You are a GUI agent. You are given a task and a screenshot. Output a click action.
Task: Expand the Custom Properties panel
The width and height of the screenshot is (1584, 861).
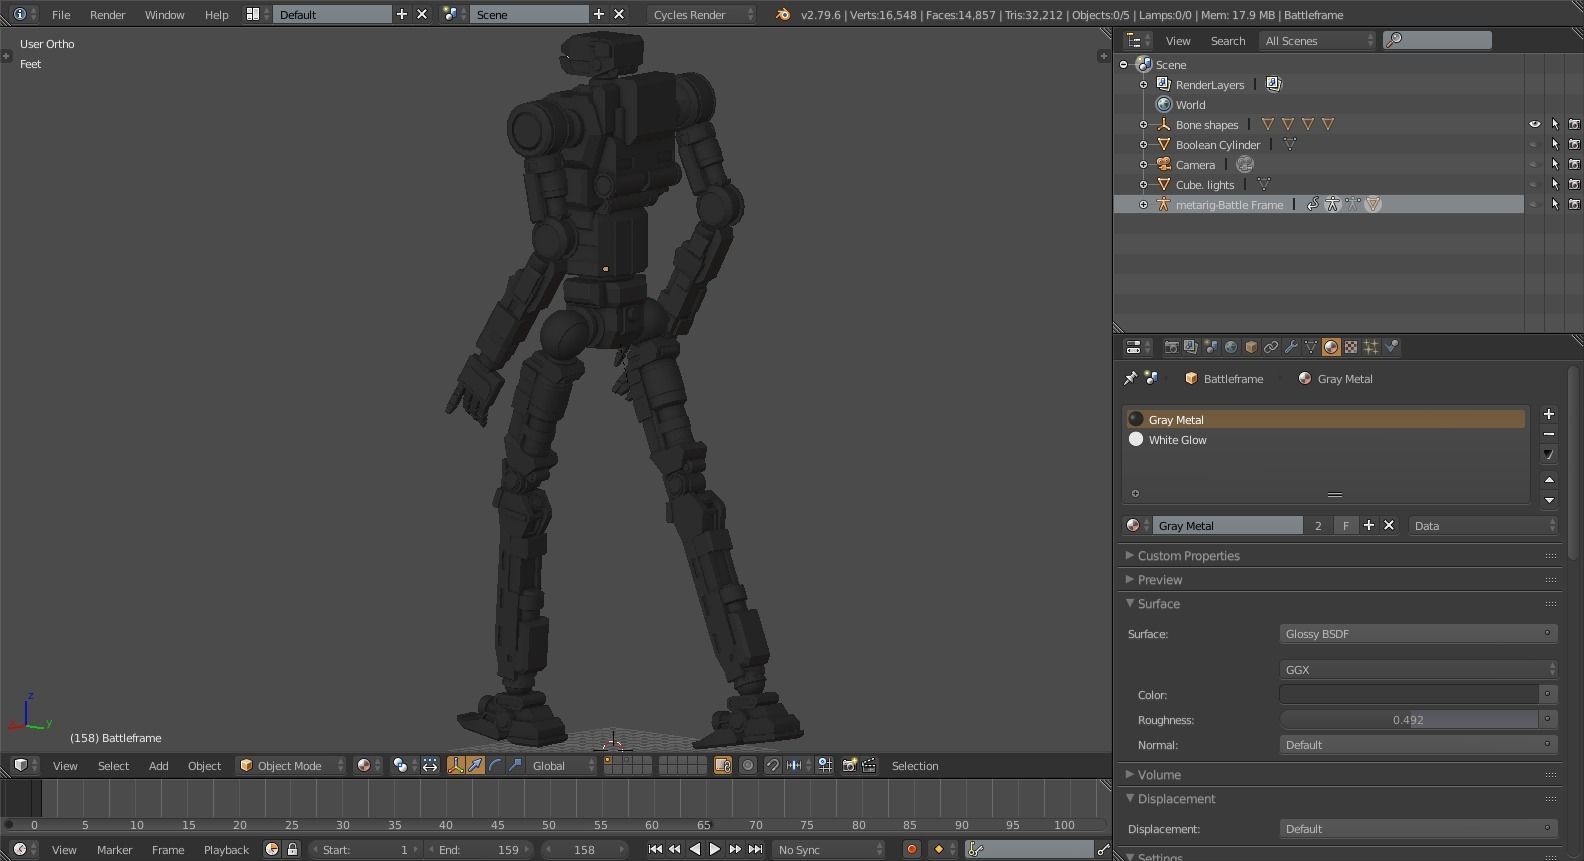pos(1188,555)
